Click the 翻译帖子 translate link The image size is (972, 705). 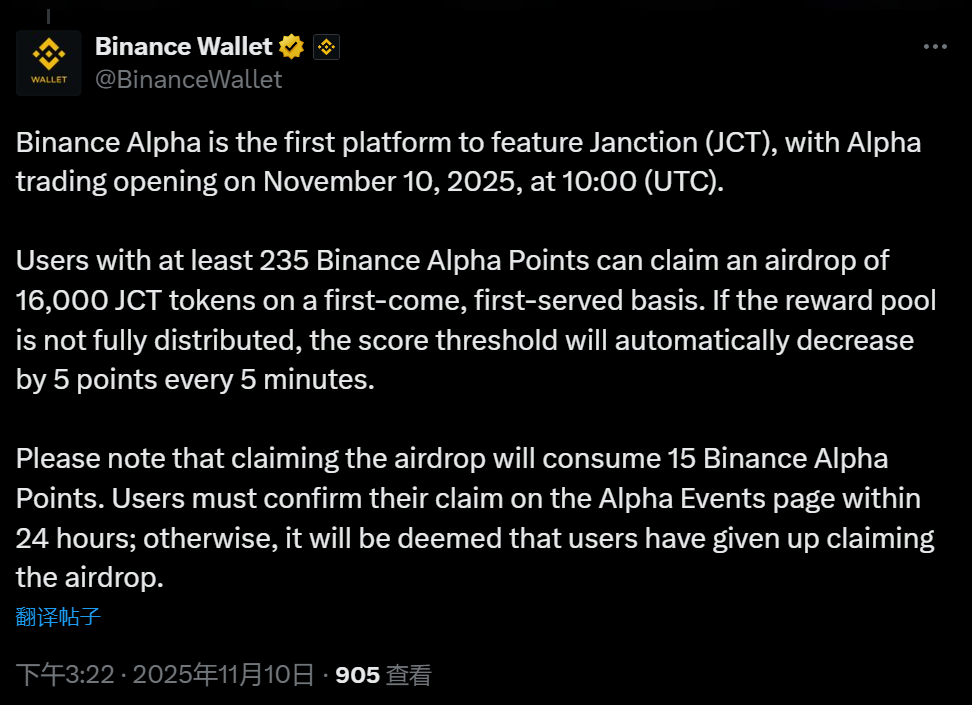[58, 616]
